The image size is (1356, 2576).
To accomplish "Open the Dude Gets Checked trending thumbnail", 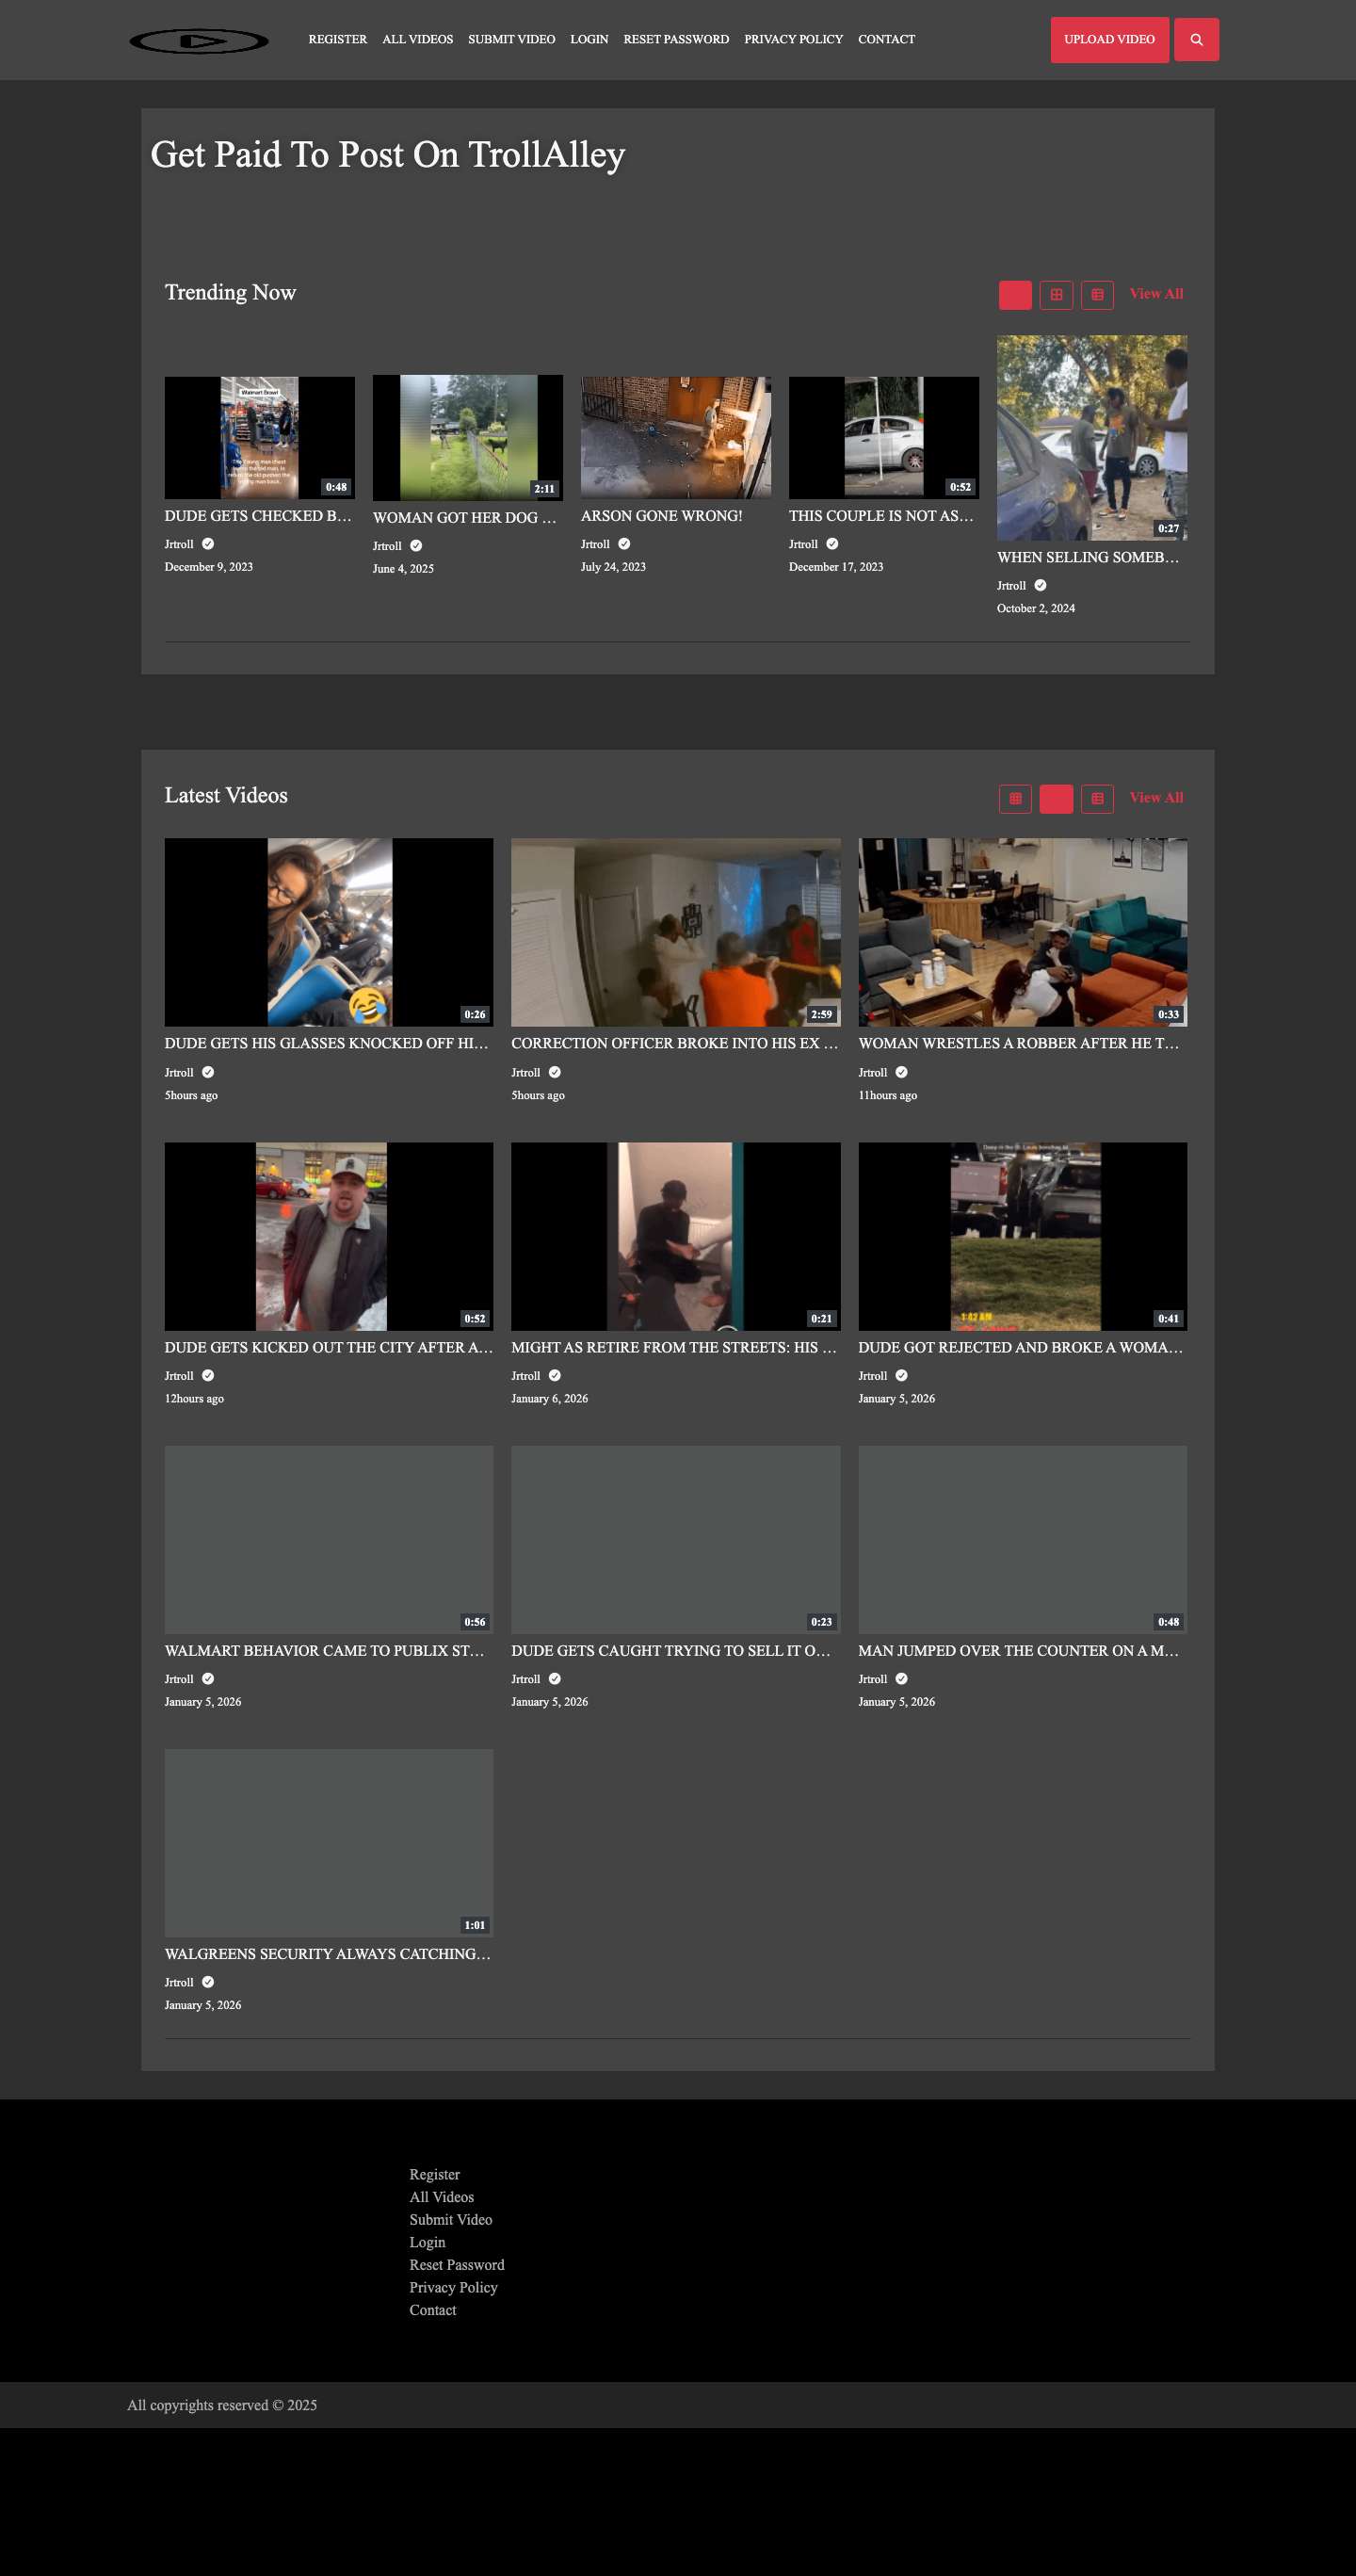I will [259, 438].
